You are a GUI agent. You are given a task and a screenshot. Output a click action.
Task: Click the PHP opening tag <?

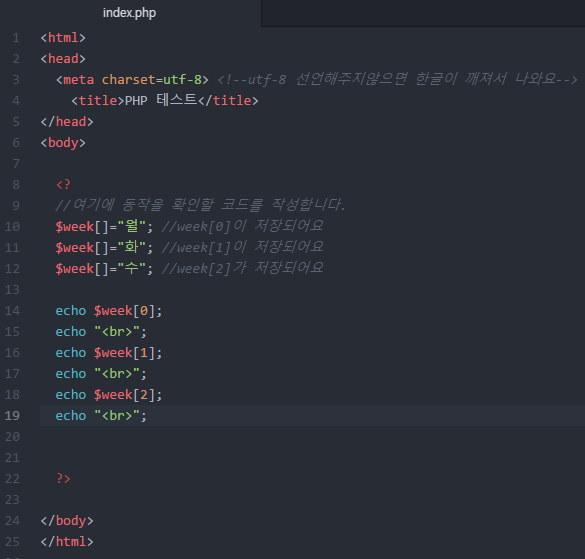point(63,184)
